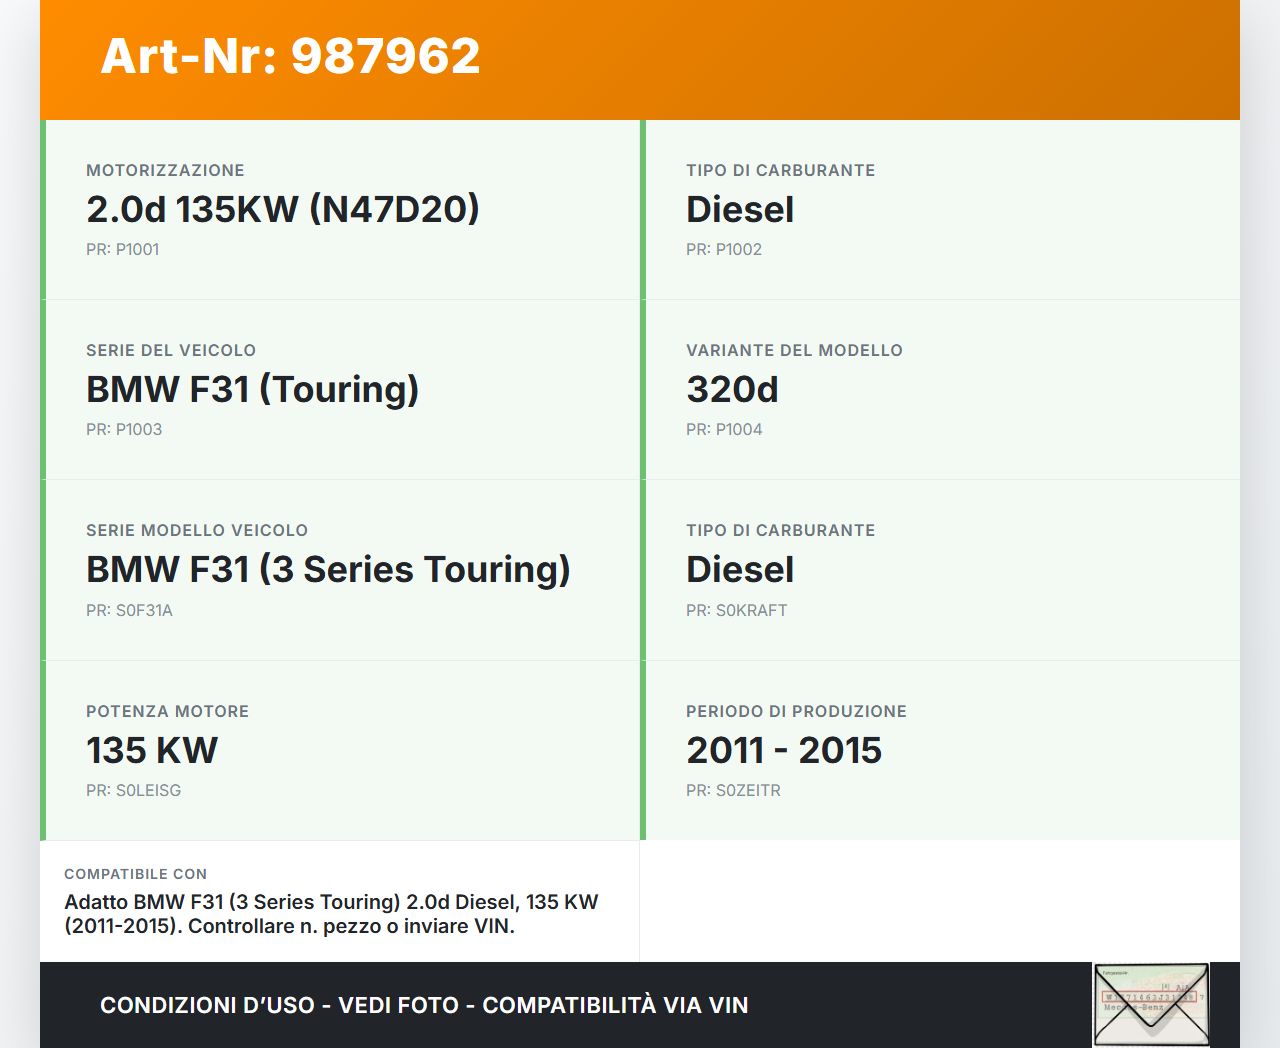Click the PR: P1001 code
The image size is (1280, 1048).
[122, 249]
